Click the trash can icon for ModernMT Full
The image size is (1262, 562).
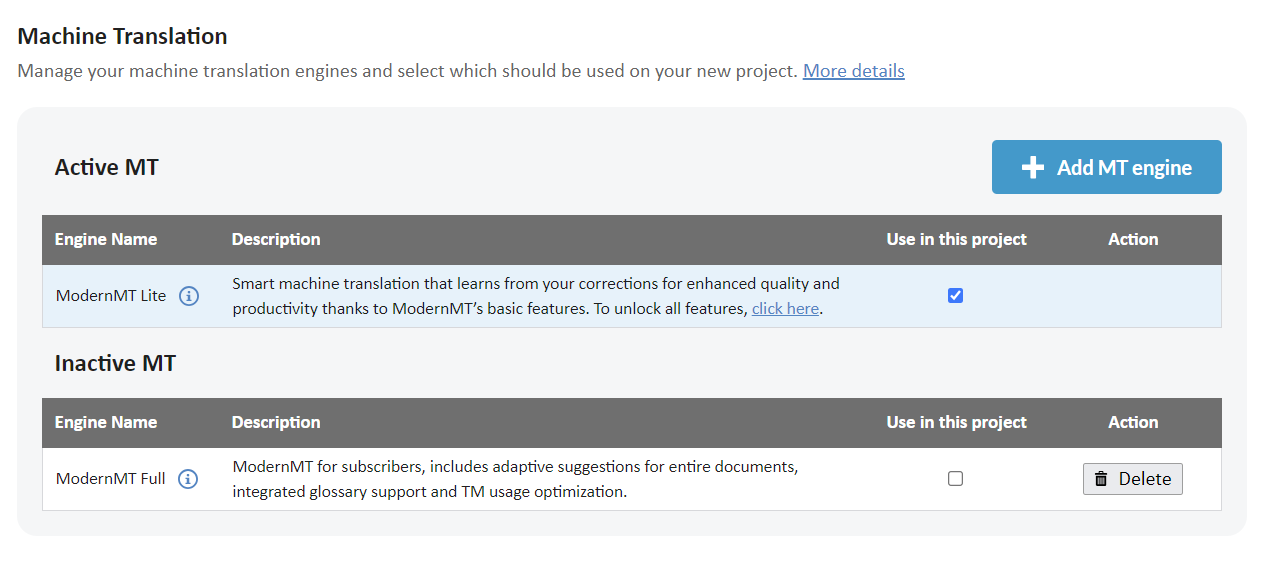point(1101,479)
